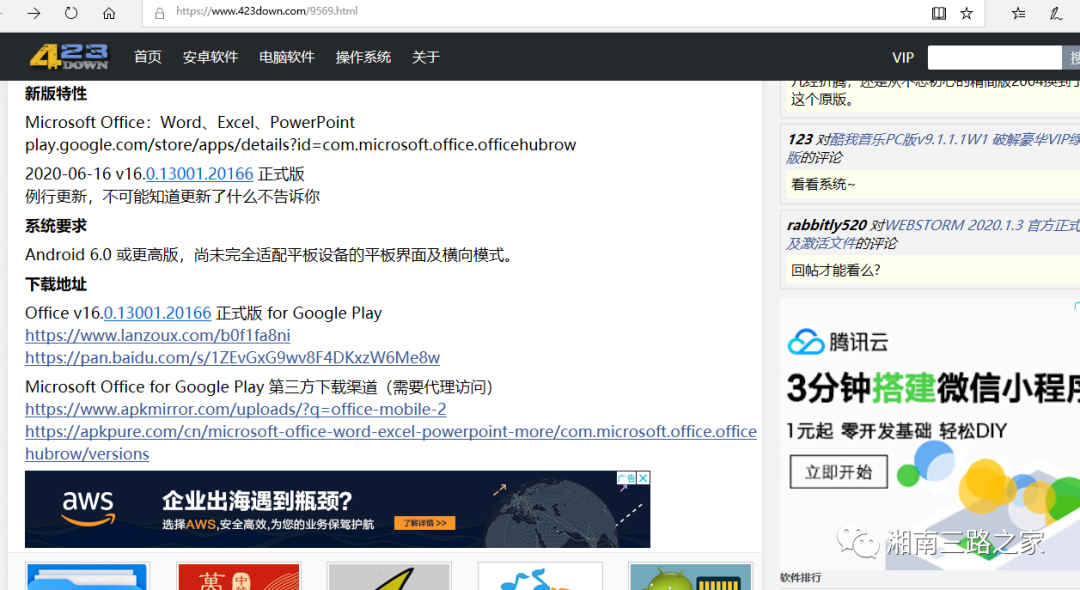Open the favorites list icon
1080x590 pixels.
click(x=1018, y=13)
